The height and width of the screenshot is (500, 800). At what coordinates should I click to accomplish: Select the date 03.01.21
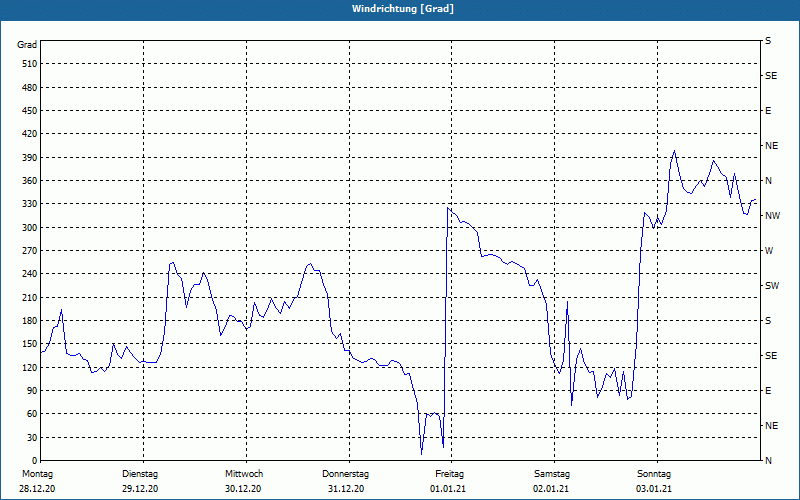click(x=654, y=489)
